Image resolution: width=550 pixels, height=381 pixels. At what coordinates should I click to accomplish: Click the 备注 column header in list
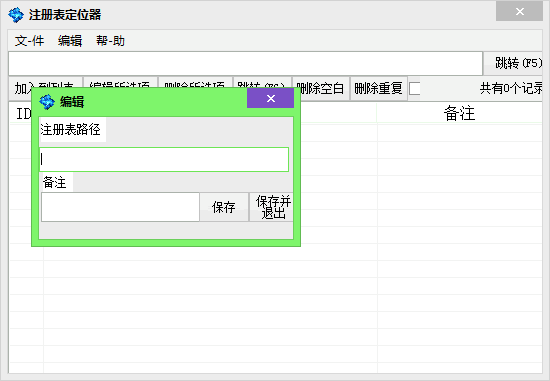point(459,113)
